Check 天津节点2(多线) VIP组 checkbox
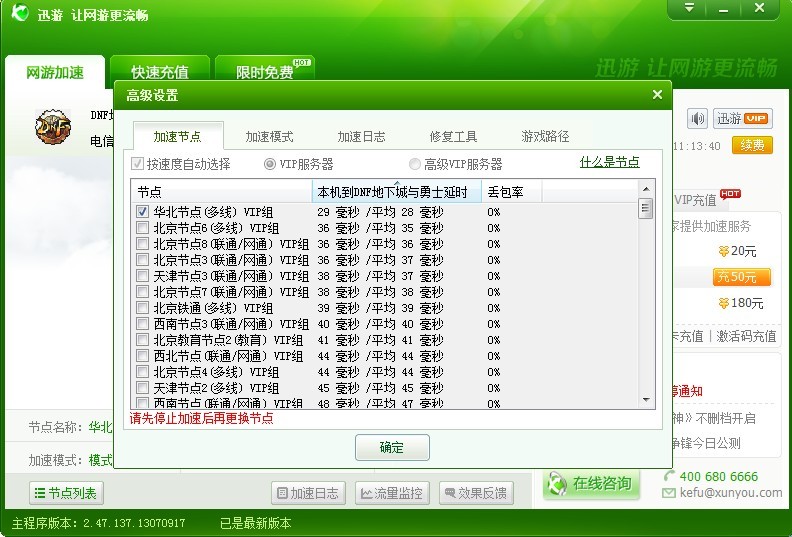 click(x=142, y=388)
